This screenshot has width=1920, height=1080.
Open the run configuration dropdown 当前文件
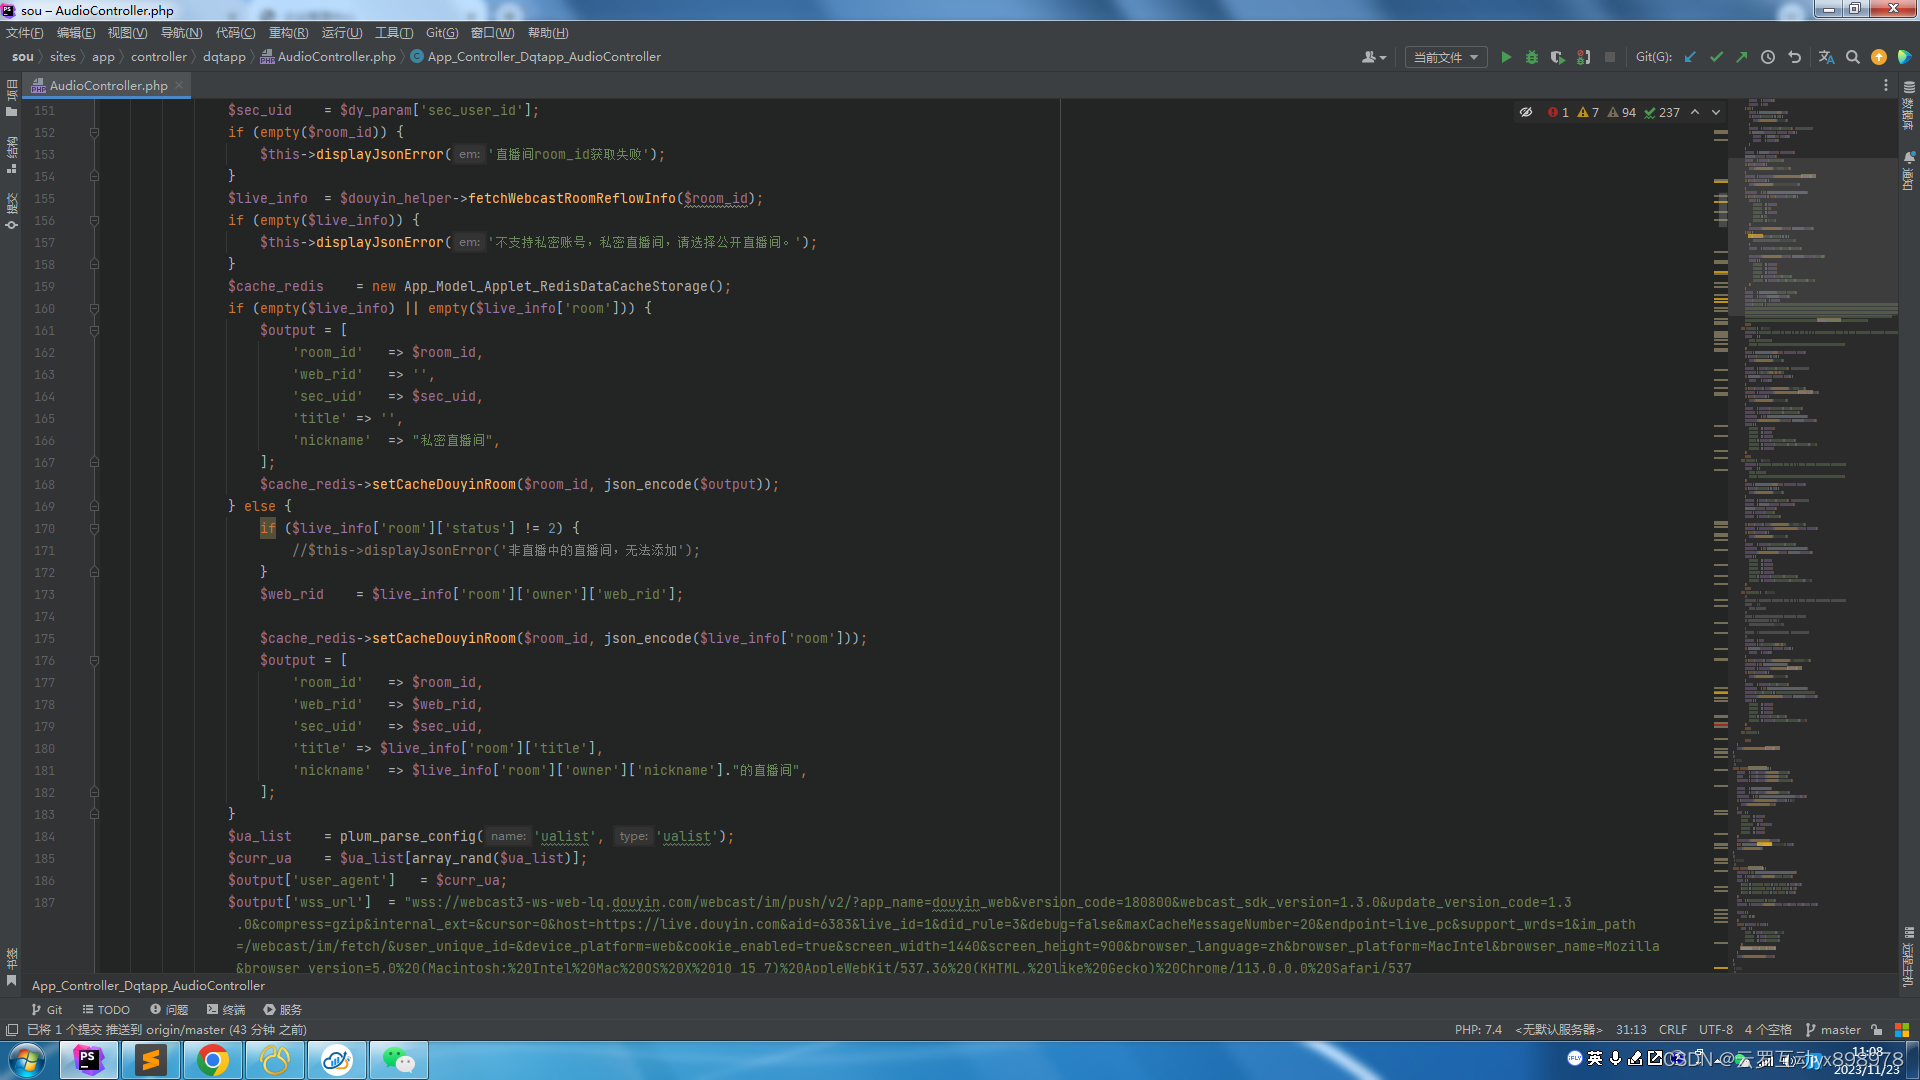[1446, 57]
